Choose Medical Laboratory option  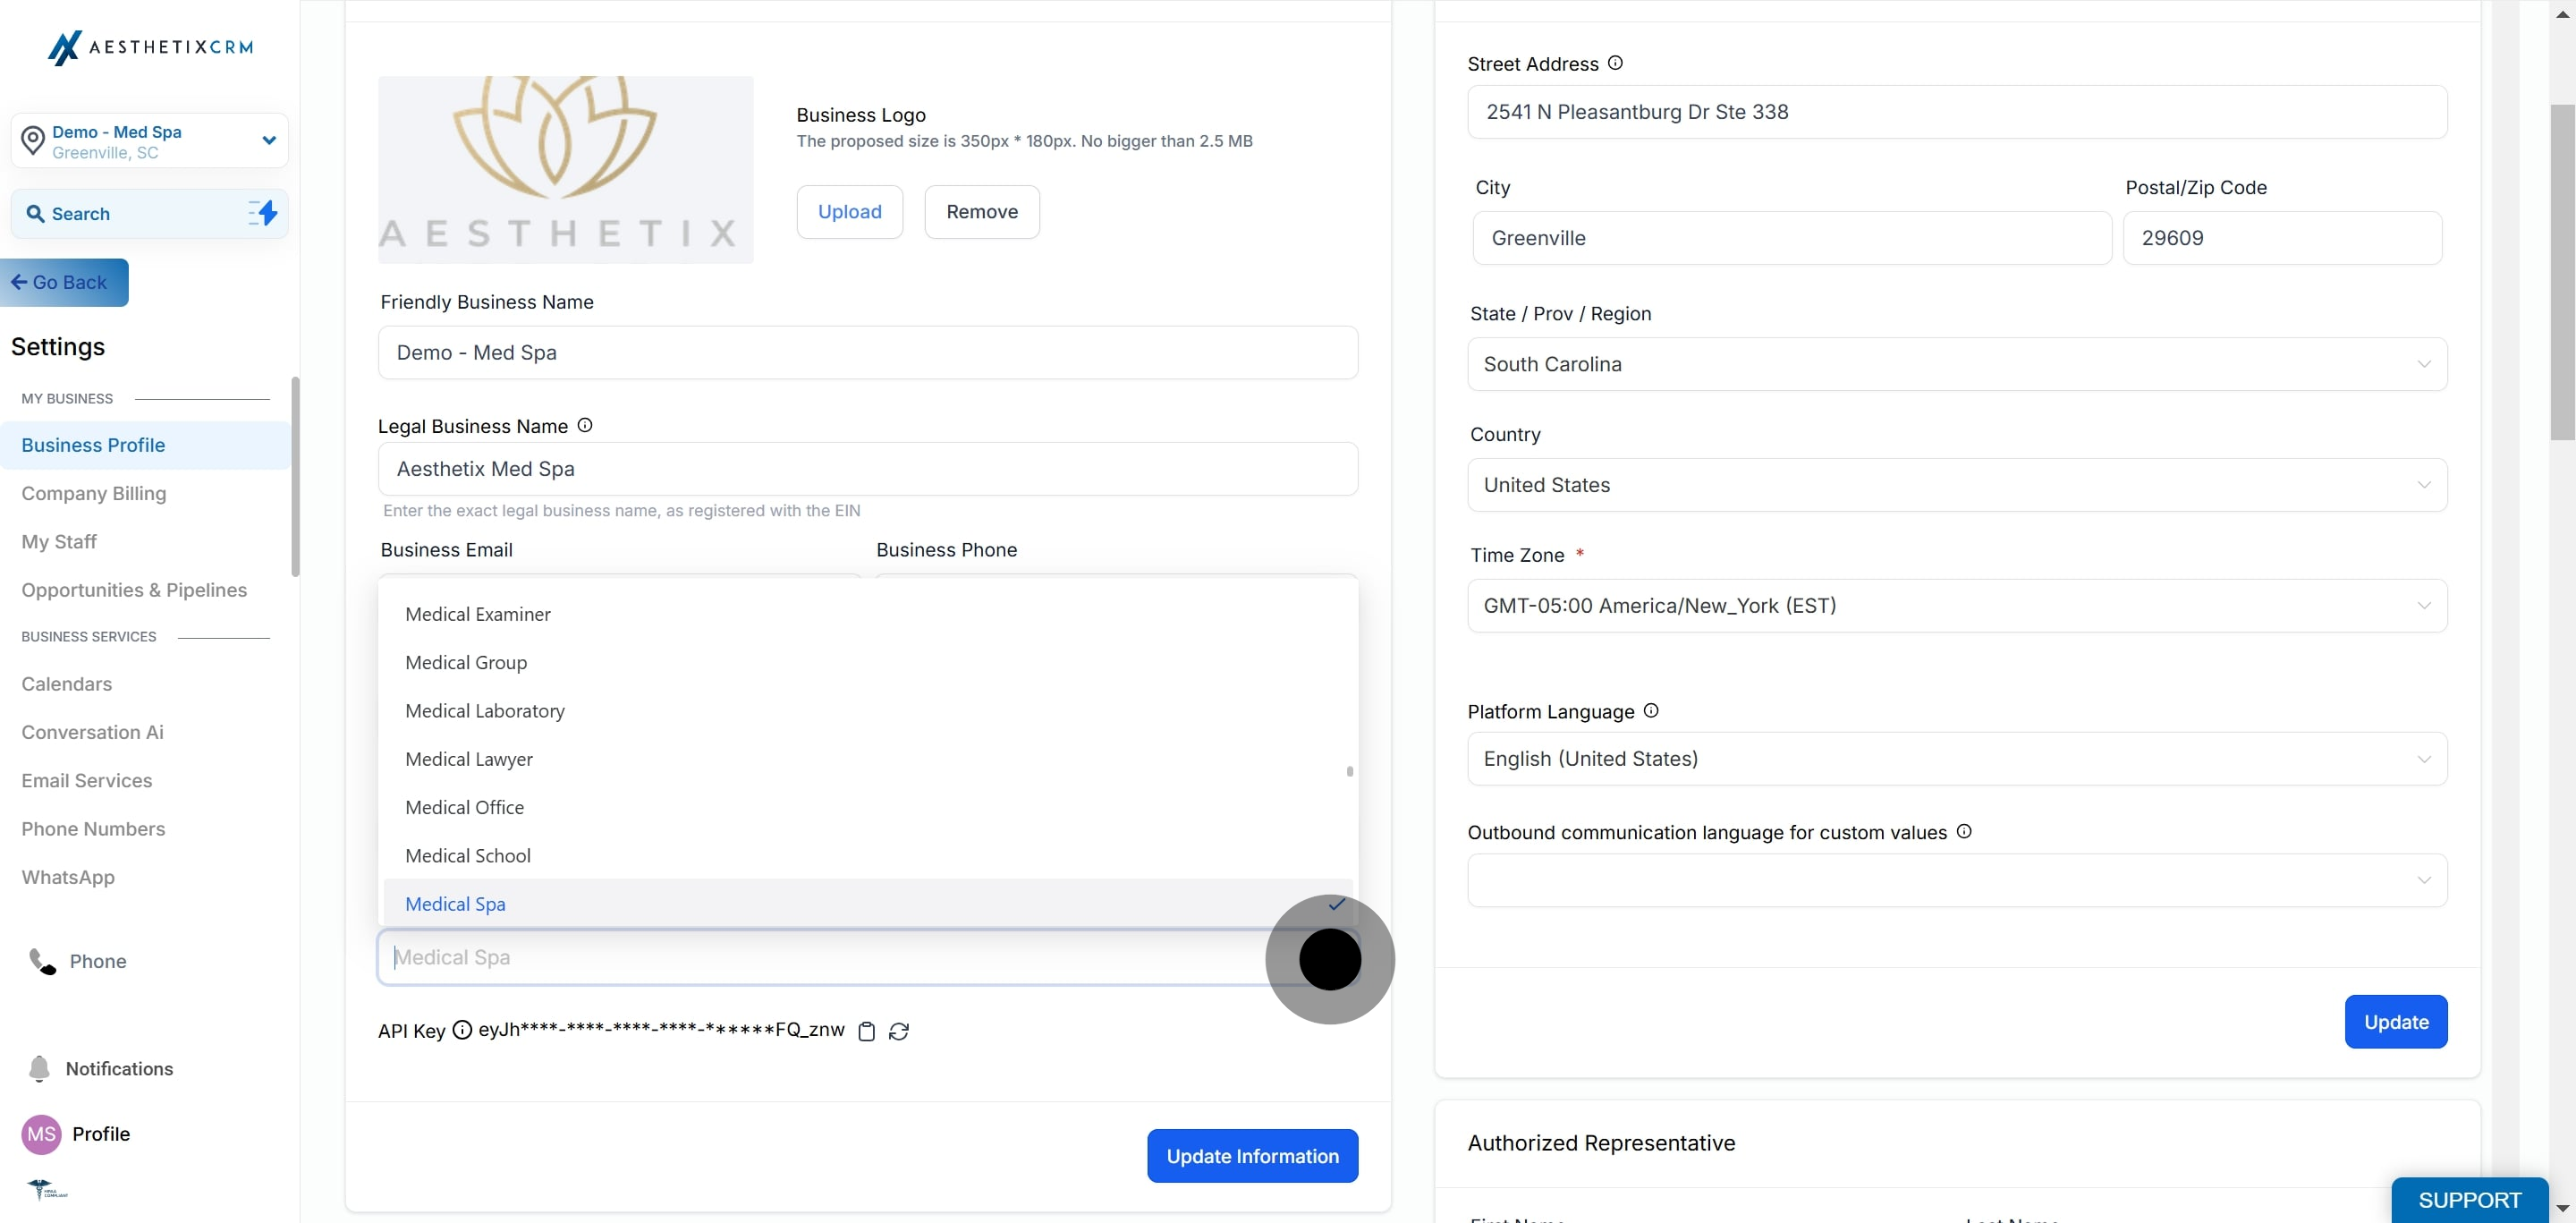click(485, 711)
